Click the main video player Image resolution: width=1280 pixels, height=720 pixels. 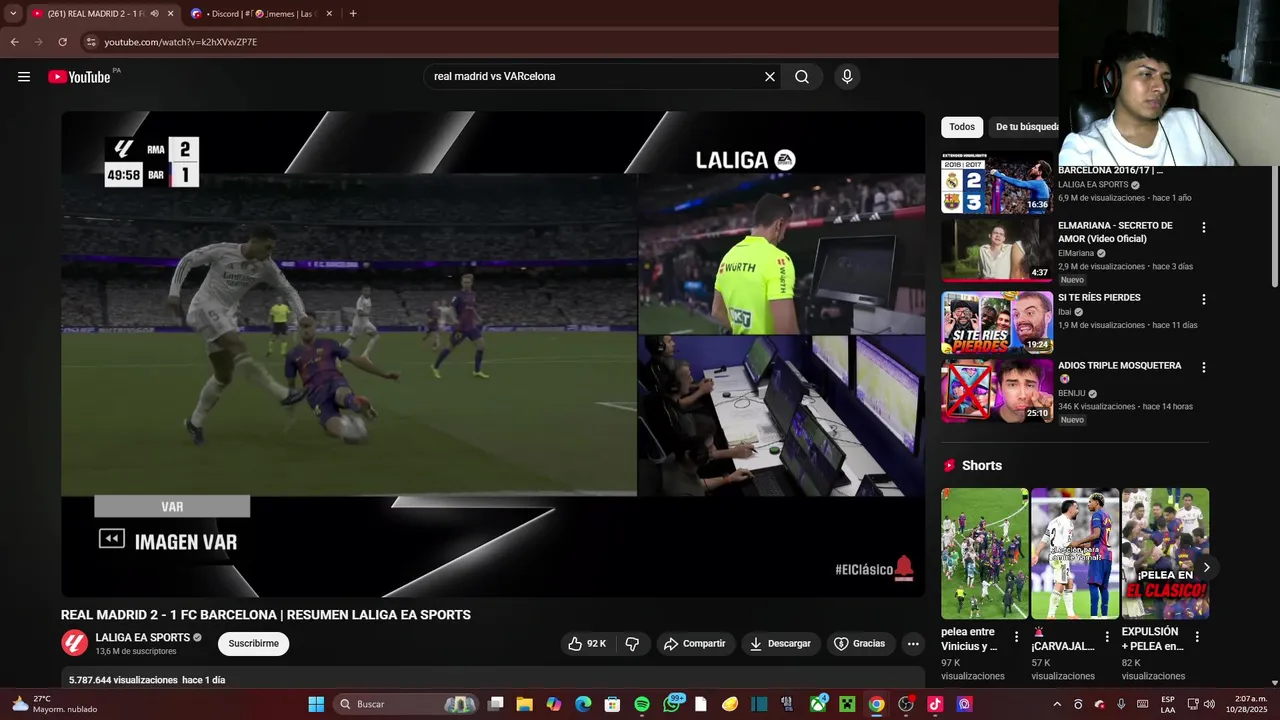tap(493, 354)
